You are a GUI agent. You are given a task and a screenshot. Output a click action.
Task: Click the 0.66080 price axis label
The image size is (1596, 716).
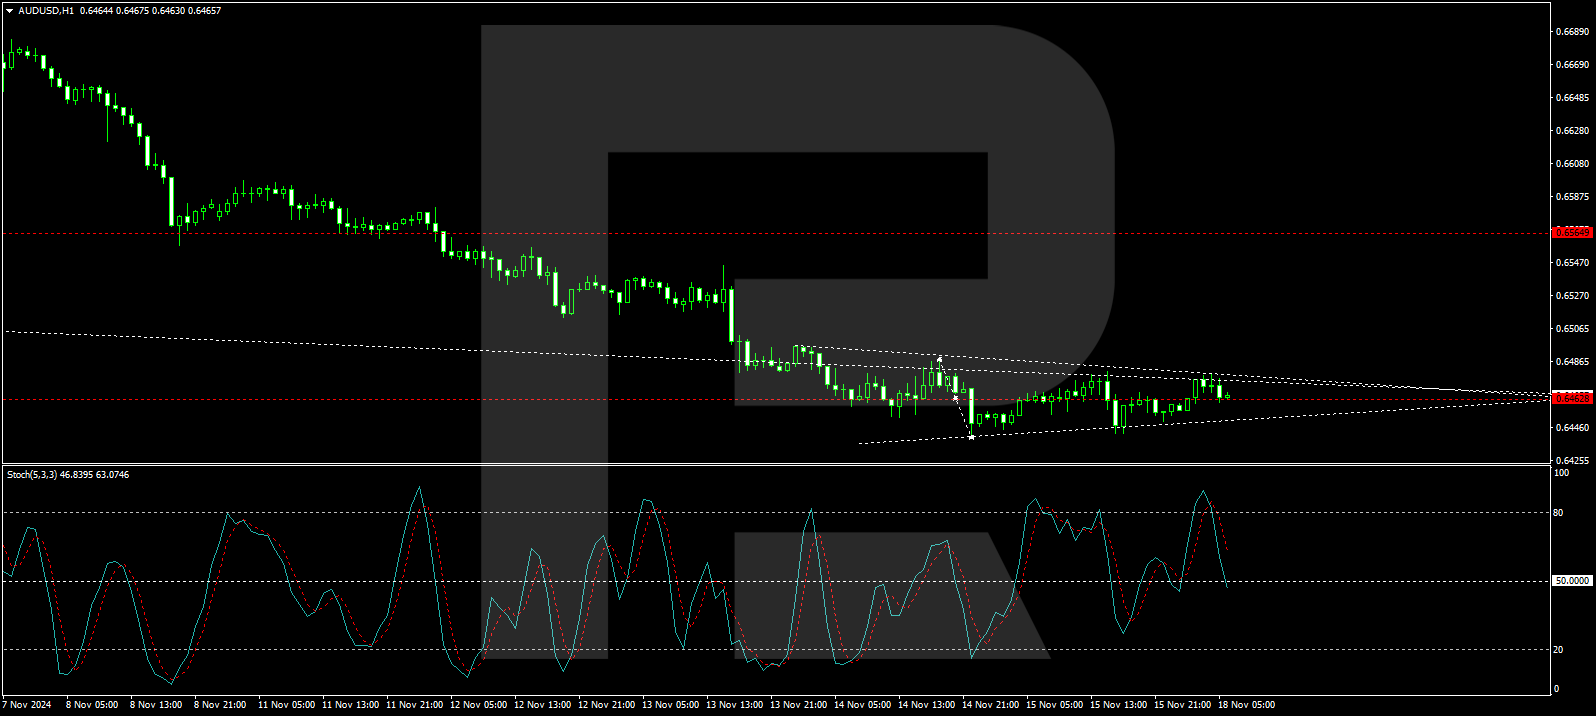(x=1572, y=164)
